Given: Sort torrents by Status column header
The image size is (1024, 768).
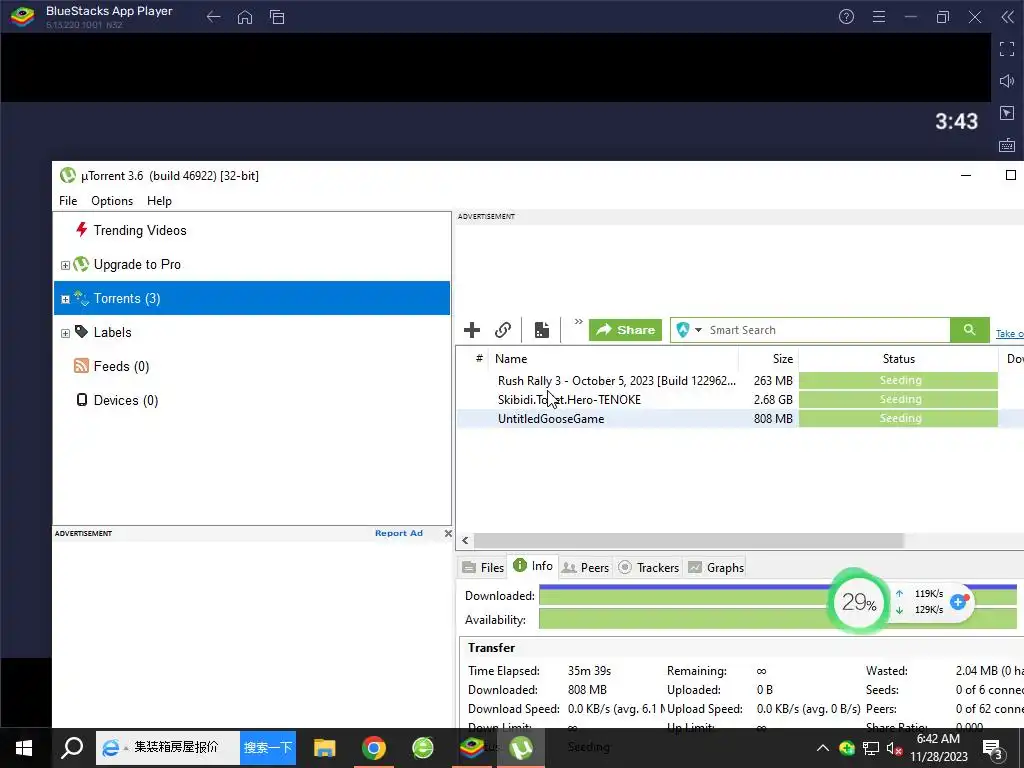Looking at the screenshot, I should [x=899, y=359].
